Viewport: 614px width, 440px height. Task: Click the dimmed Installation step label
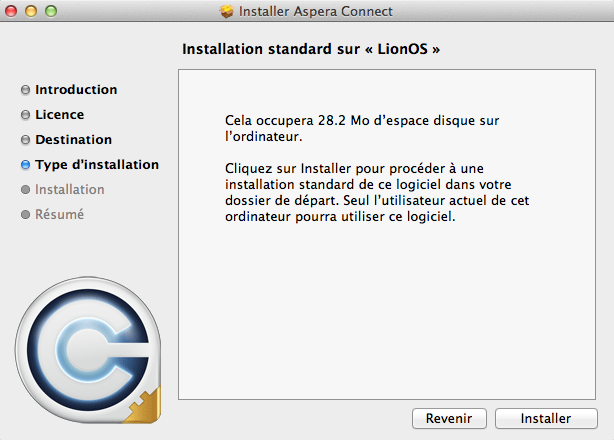click(70, 190)
